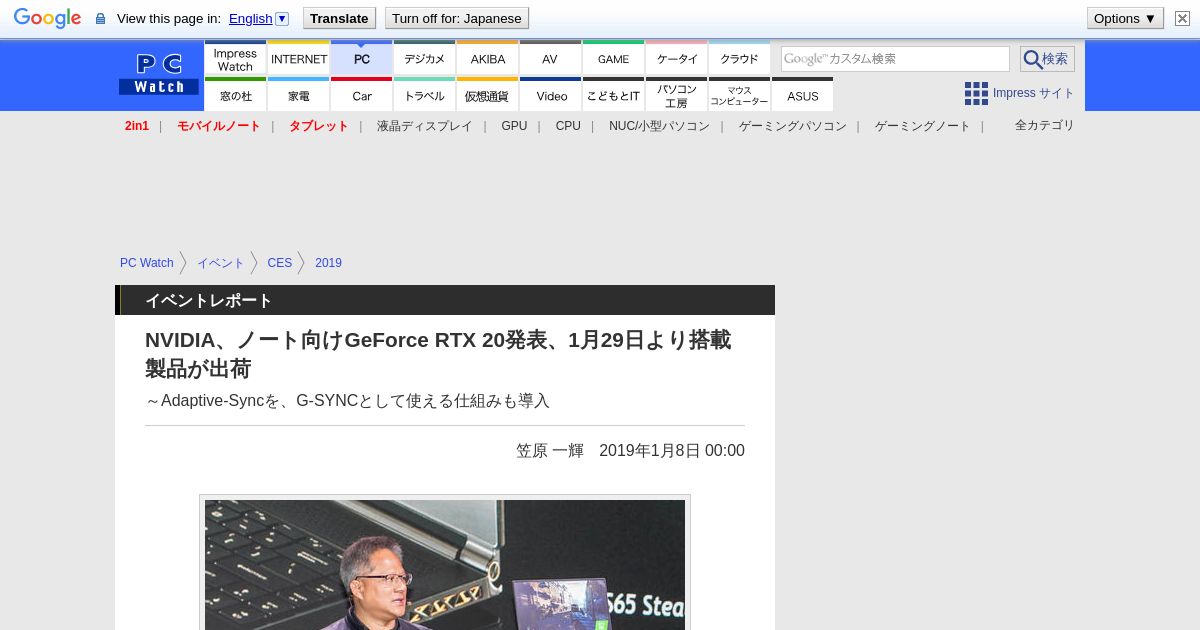Open the INTERNET tab
The height and width of the screenshot is (630, 1200).
pos(299,58)
